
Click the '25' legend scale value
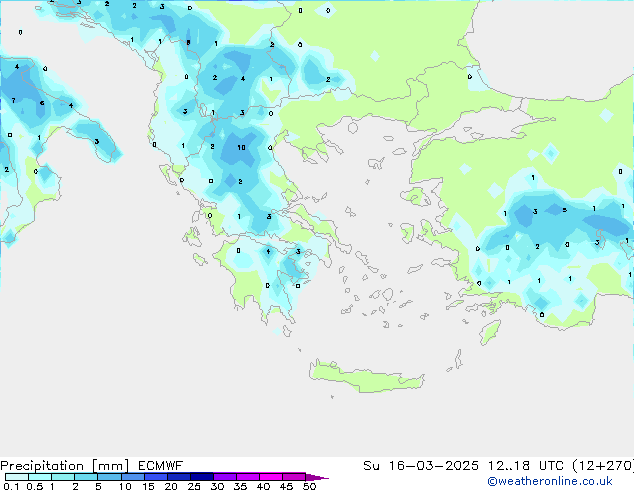[194, 486]
